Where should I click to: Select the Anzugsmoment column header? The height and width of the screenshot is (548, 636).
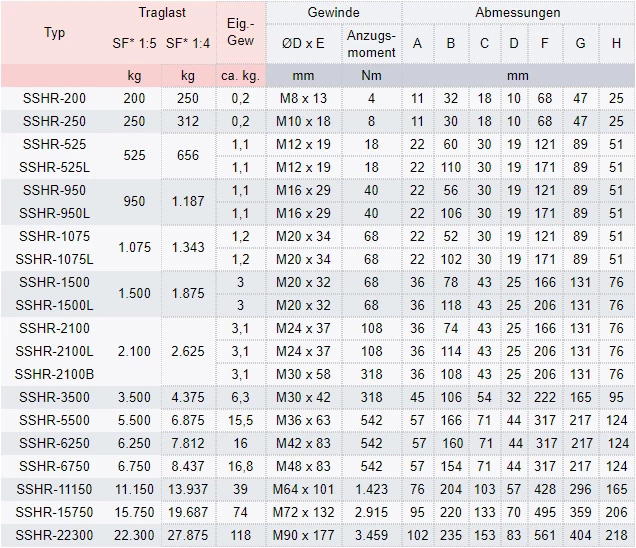[x=371, y=43]
